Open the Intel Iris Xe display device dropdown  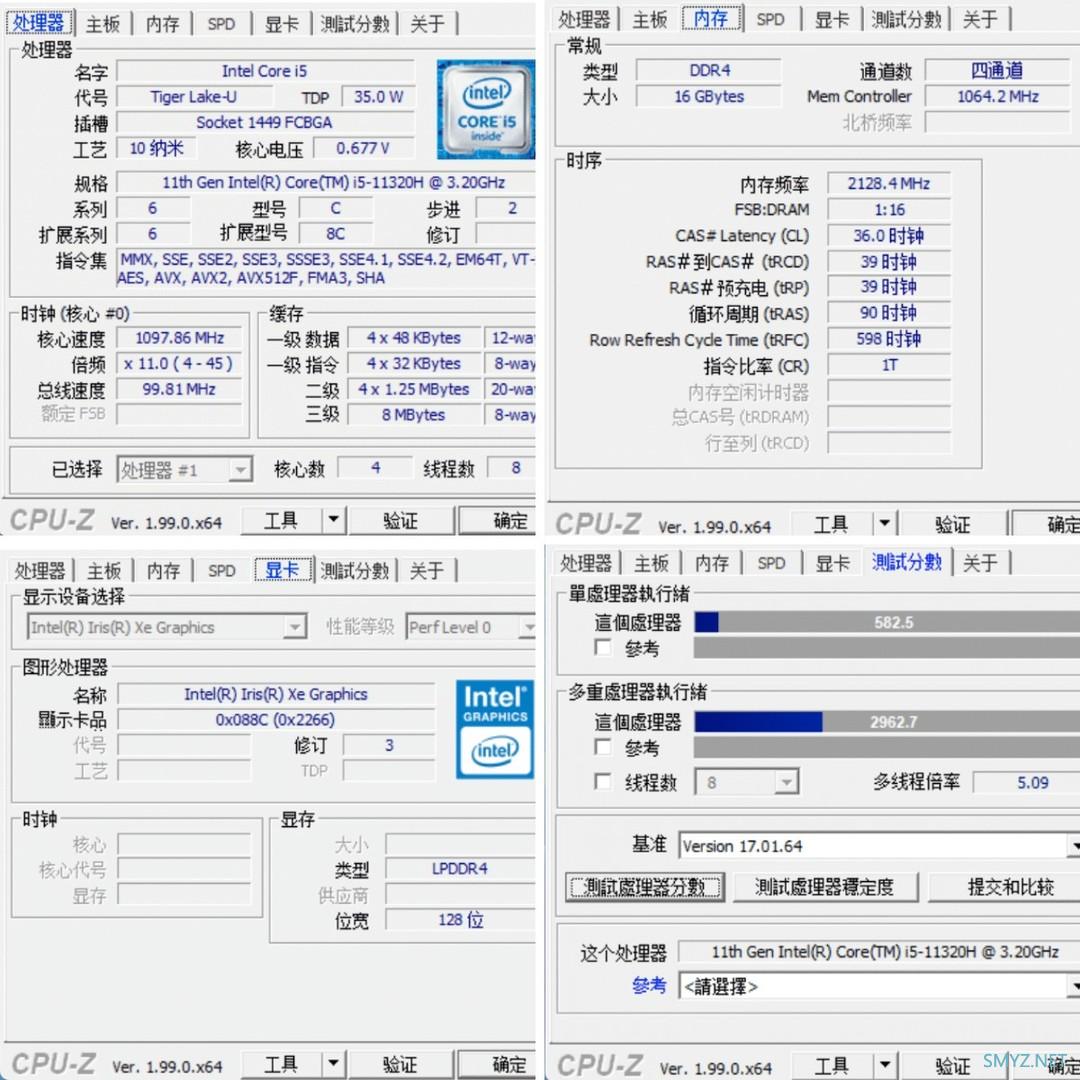point(294,627)
